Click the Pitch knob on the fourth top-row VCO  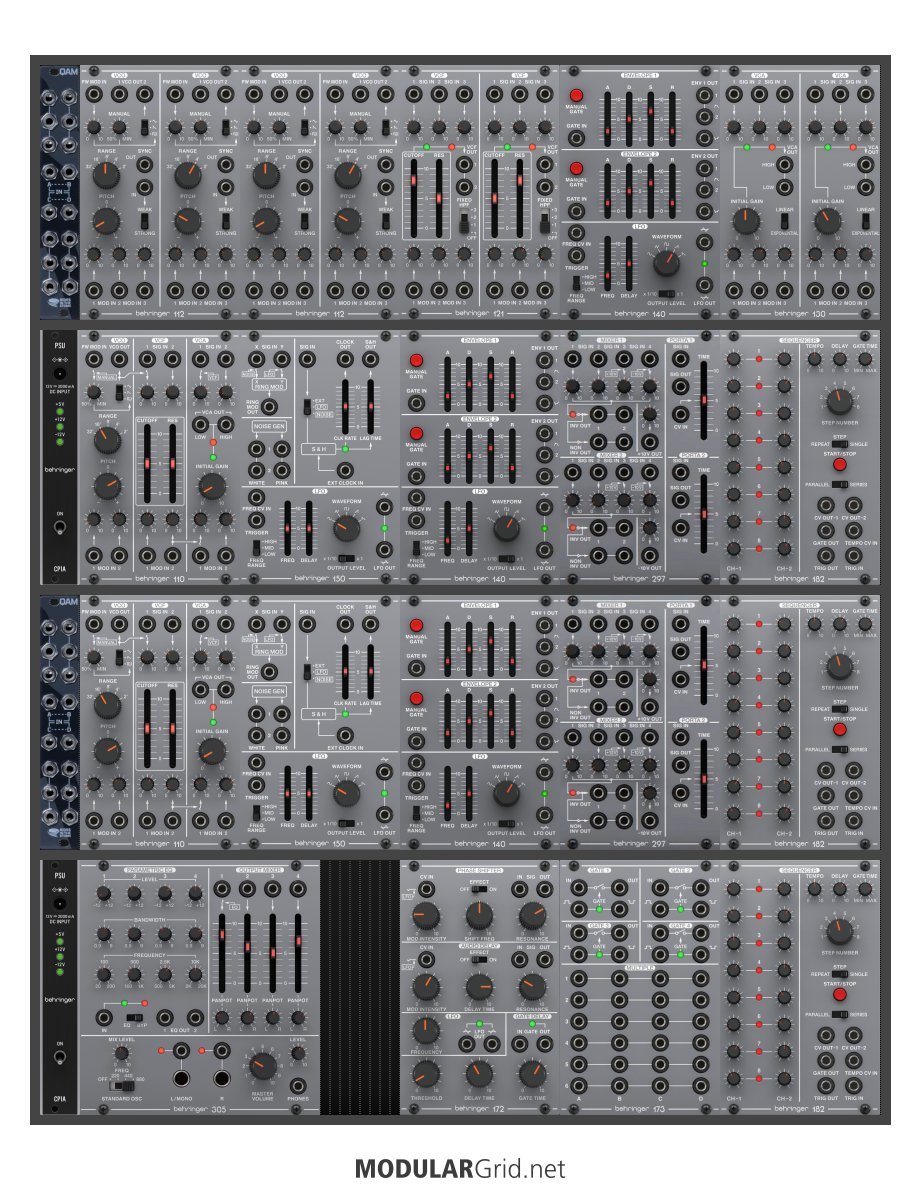coord(347,221)
